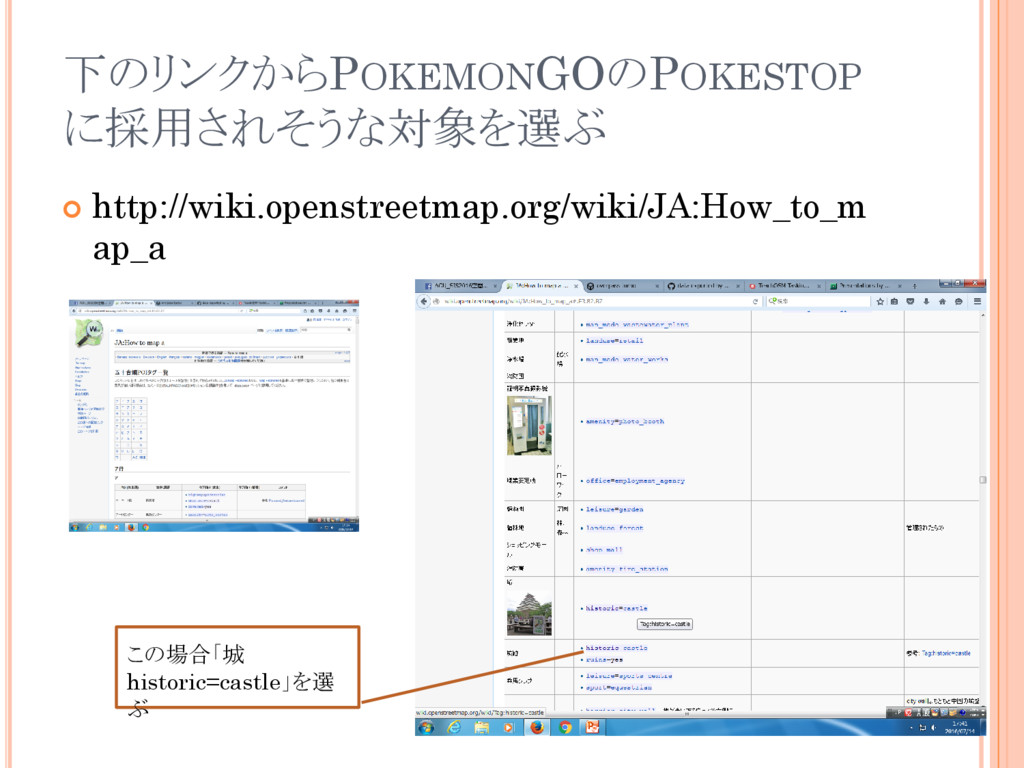1024x768 pixels.
Task: Click Firefox icon in taskbar
Action: point(537,727)
